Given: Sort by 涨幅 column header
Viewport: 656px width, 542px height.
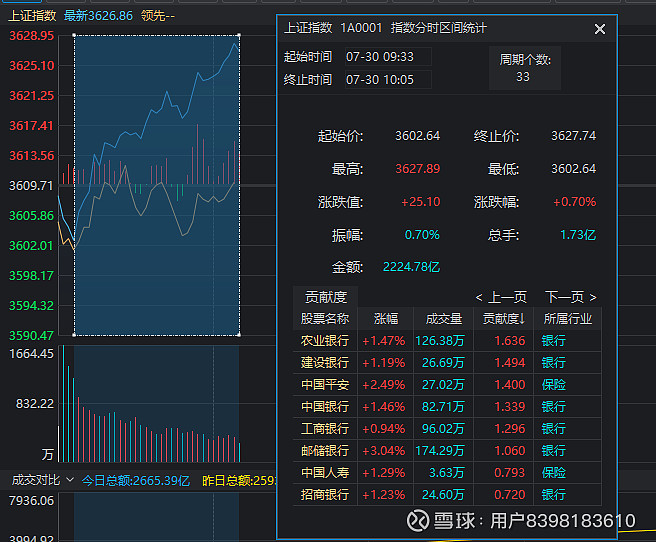Looking at the screenshot, I should click(386, 319).
